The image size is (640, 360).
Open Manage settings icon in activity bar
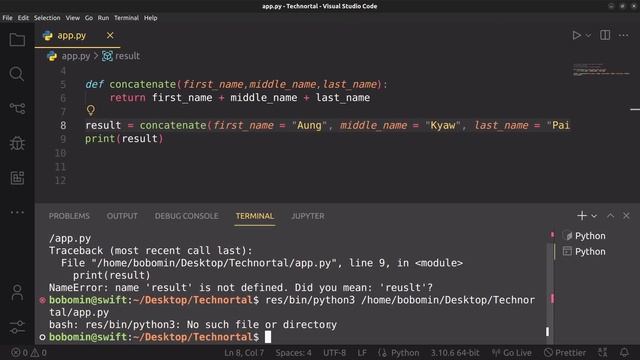[17, 327]
